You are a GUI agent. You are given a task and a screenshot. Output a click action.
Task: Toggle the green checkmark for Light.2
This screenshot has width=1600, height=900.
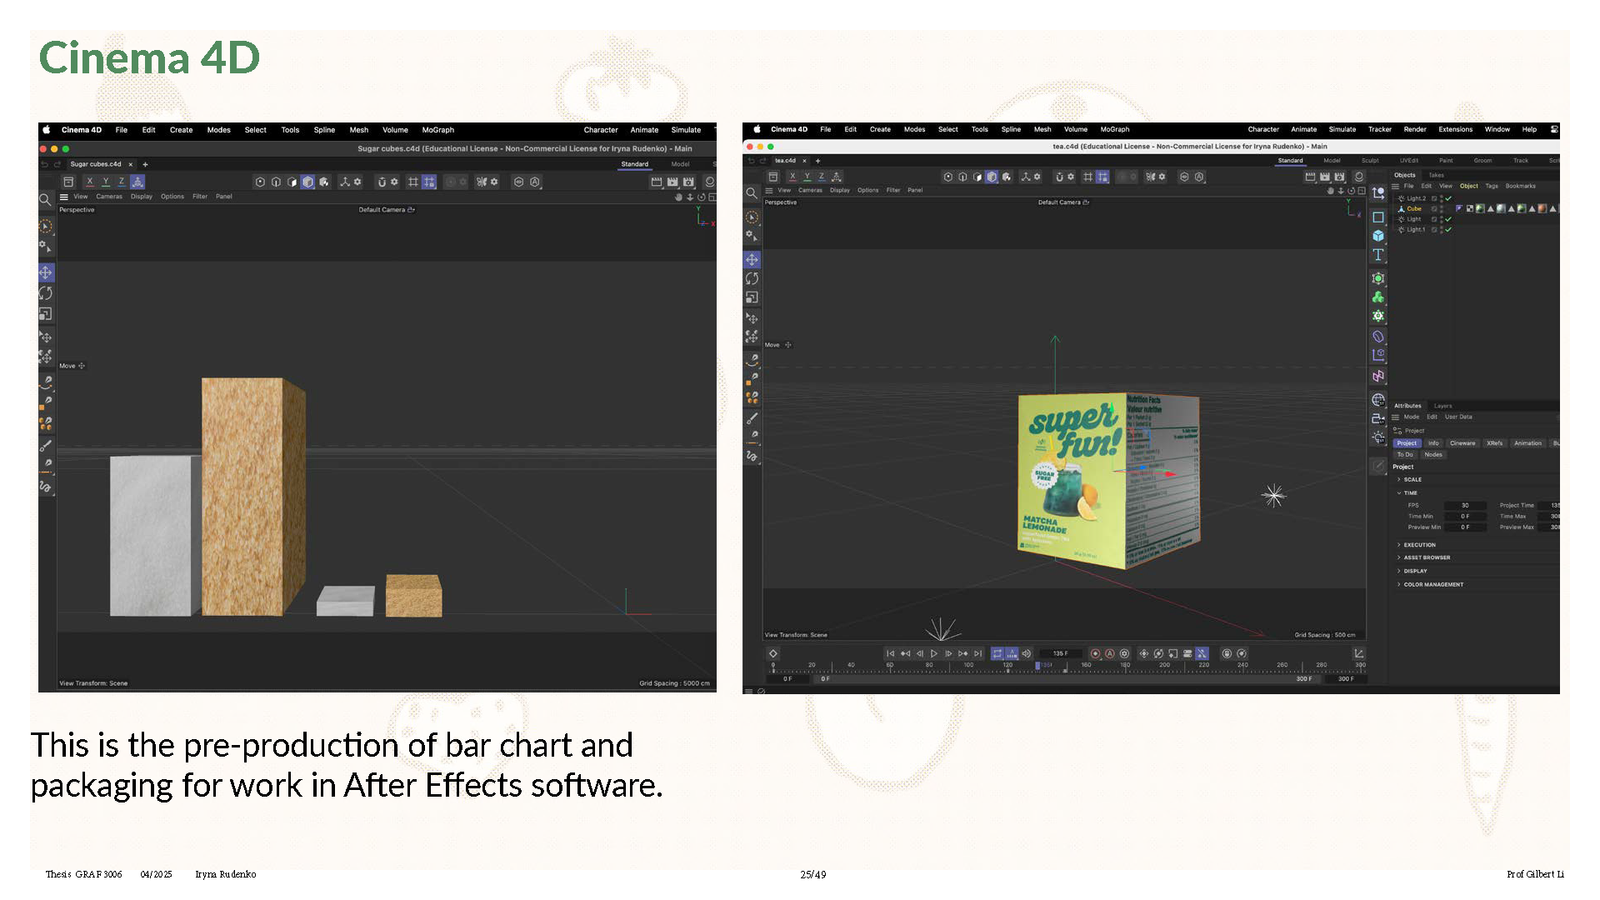(x=1448, y=198)
